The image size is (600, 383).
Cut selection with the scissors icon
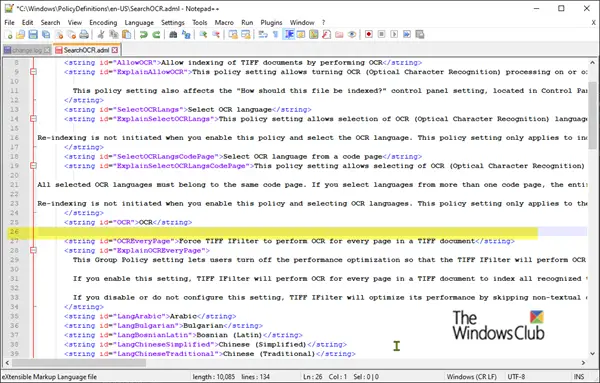point(101,34)
